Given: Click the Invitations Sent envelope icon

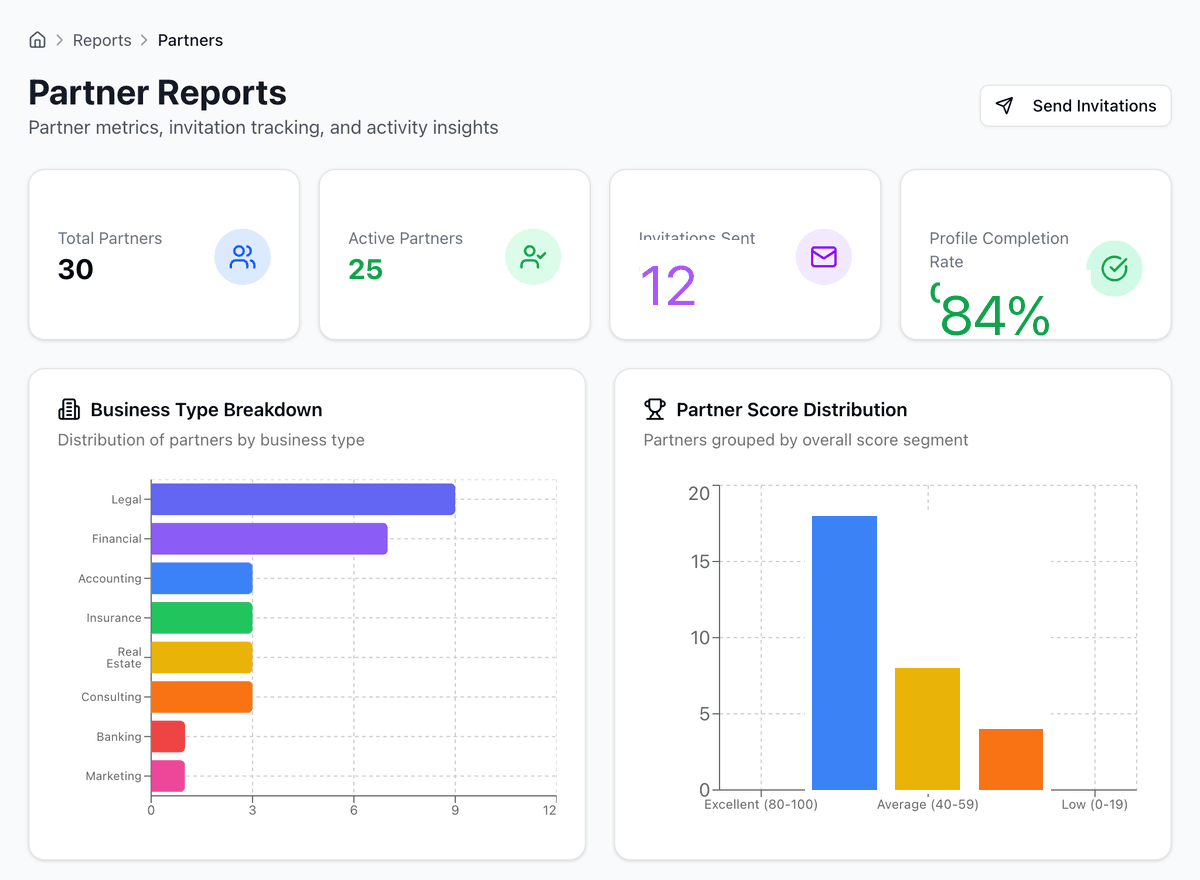Looking at the screenshot, I should 823,257.
